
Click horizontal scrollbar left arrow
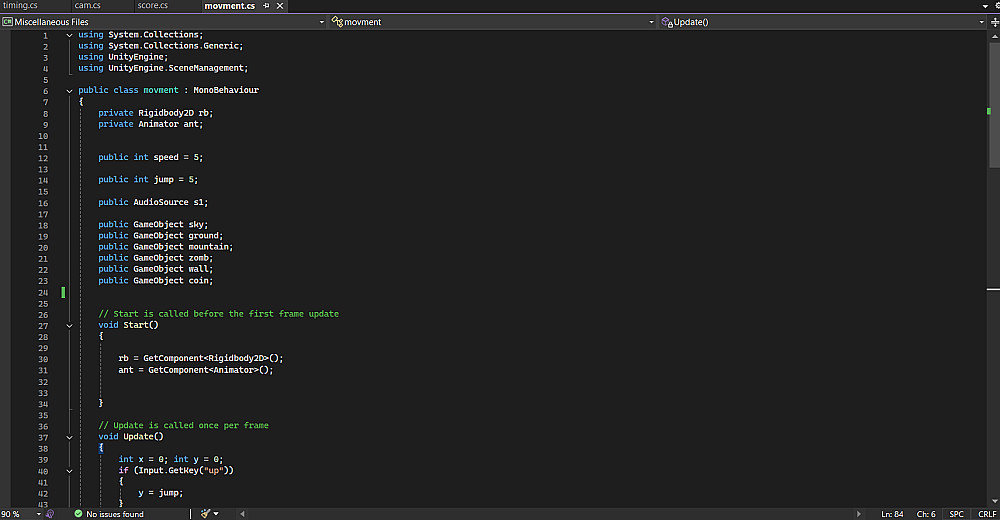[242, 514]
